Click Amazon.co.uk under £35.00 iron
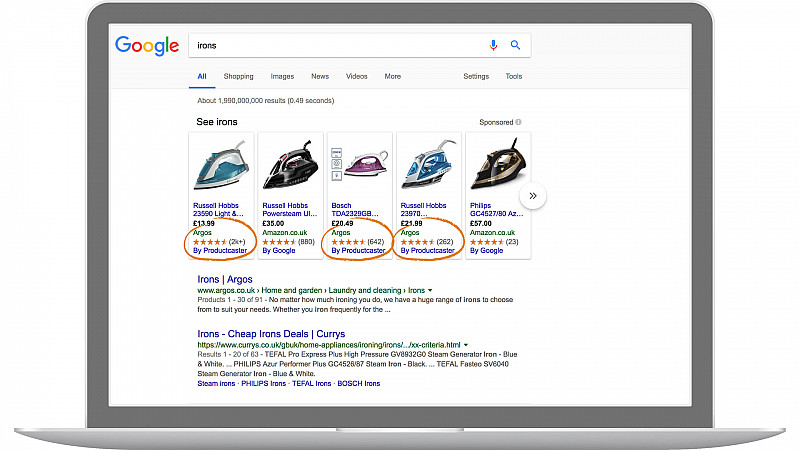800x450 pixels. (x=285, y=233)
